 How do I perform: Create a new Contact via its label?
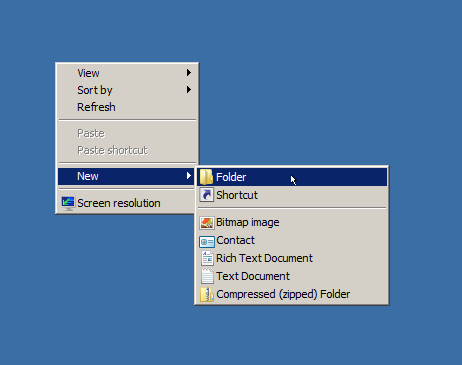235,240
